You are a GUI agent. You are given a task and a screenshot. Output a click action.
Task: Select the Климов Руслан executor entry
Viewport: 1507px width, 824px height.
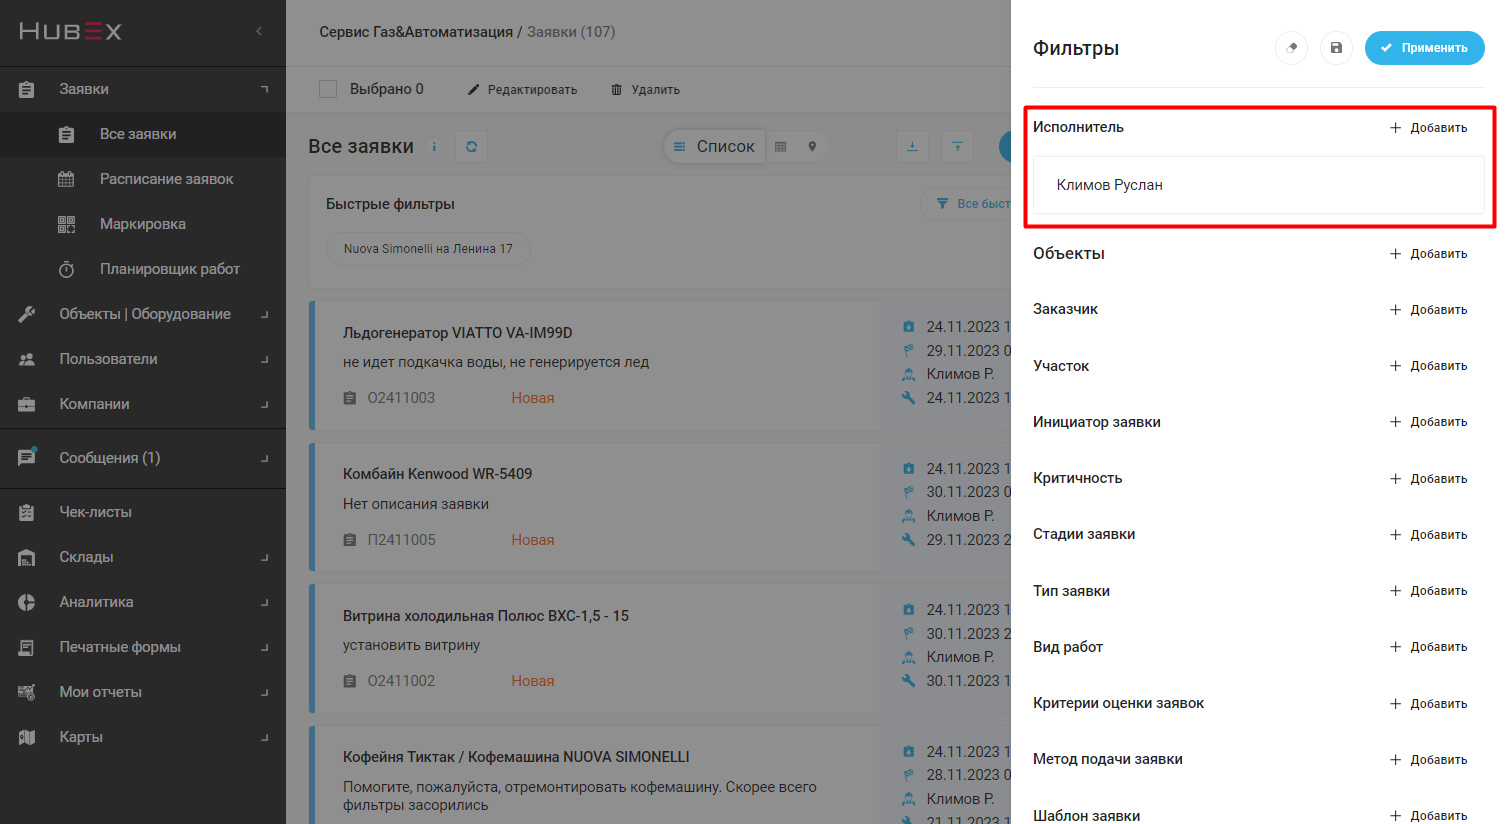[x=1110, y=185]
